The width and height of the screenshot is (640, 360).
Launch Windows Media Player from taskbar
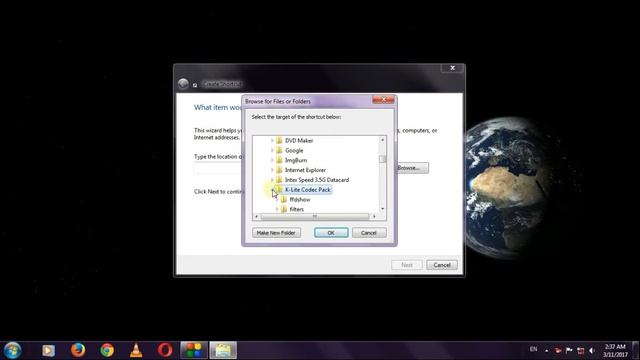pyautogui.click(x=48, y=350)
